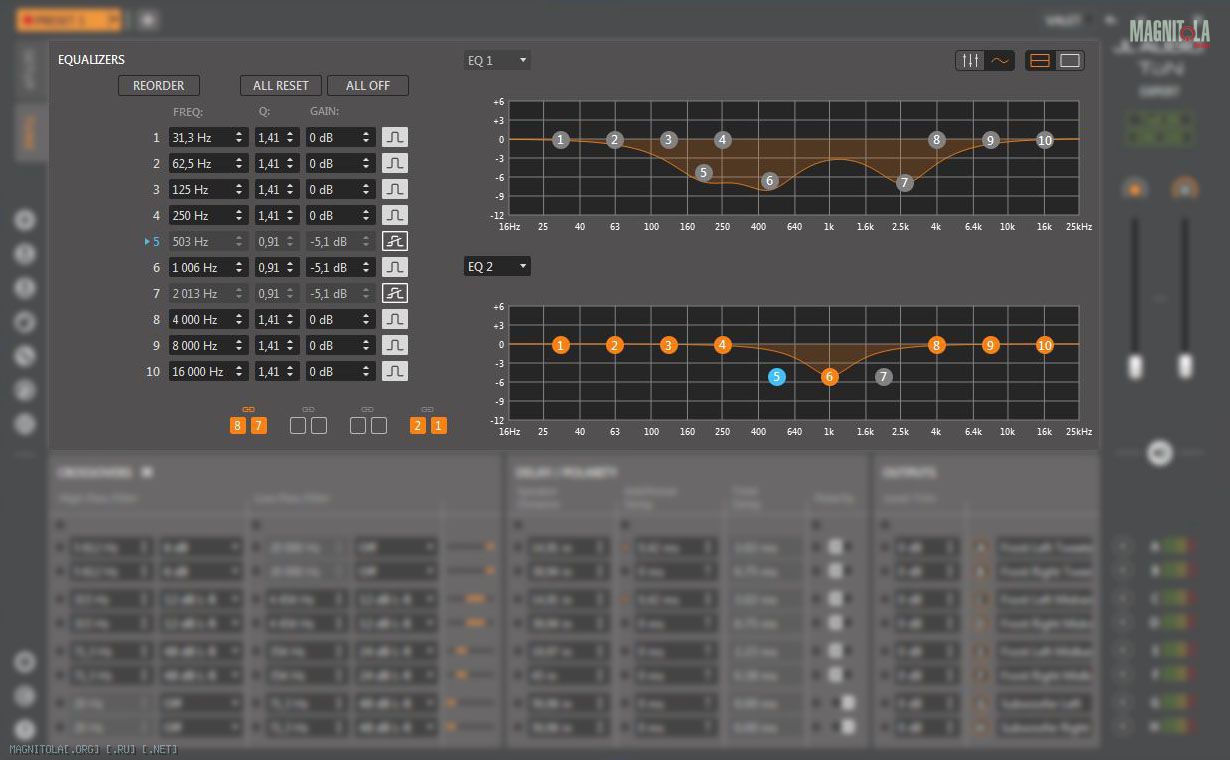
Task: Select blue node 5 in the EQ 2 graph
Action: pyautogui.click(x=777, y=377)
